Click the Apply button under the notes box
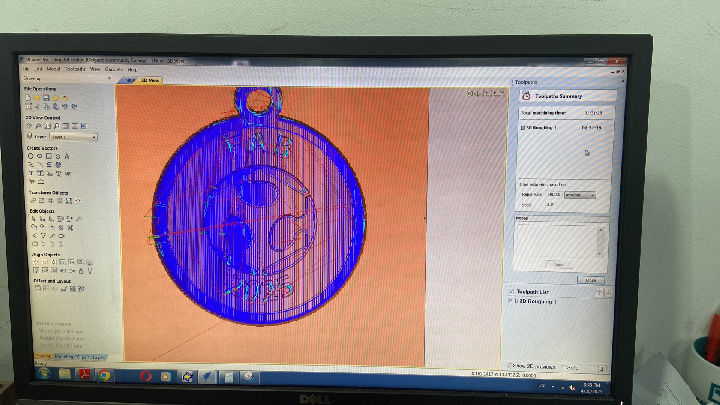The height and width of the screenshot is (405, 720). click(560, 264)
